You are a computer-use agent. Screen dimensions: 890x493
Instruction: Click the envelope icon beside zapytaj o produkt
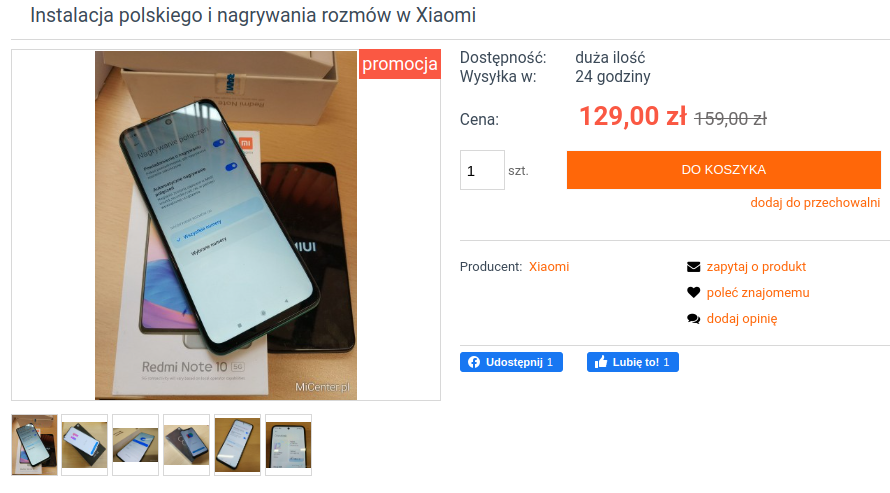(x=693, y=267)
